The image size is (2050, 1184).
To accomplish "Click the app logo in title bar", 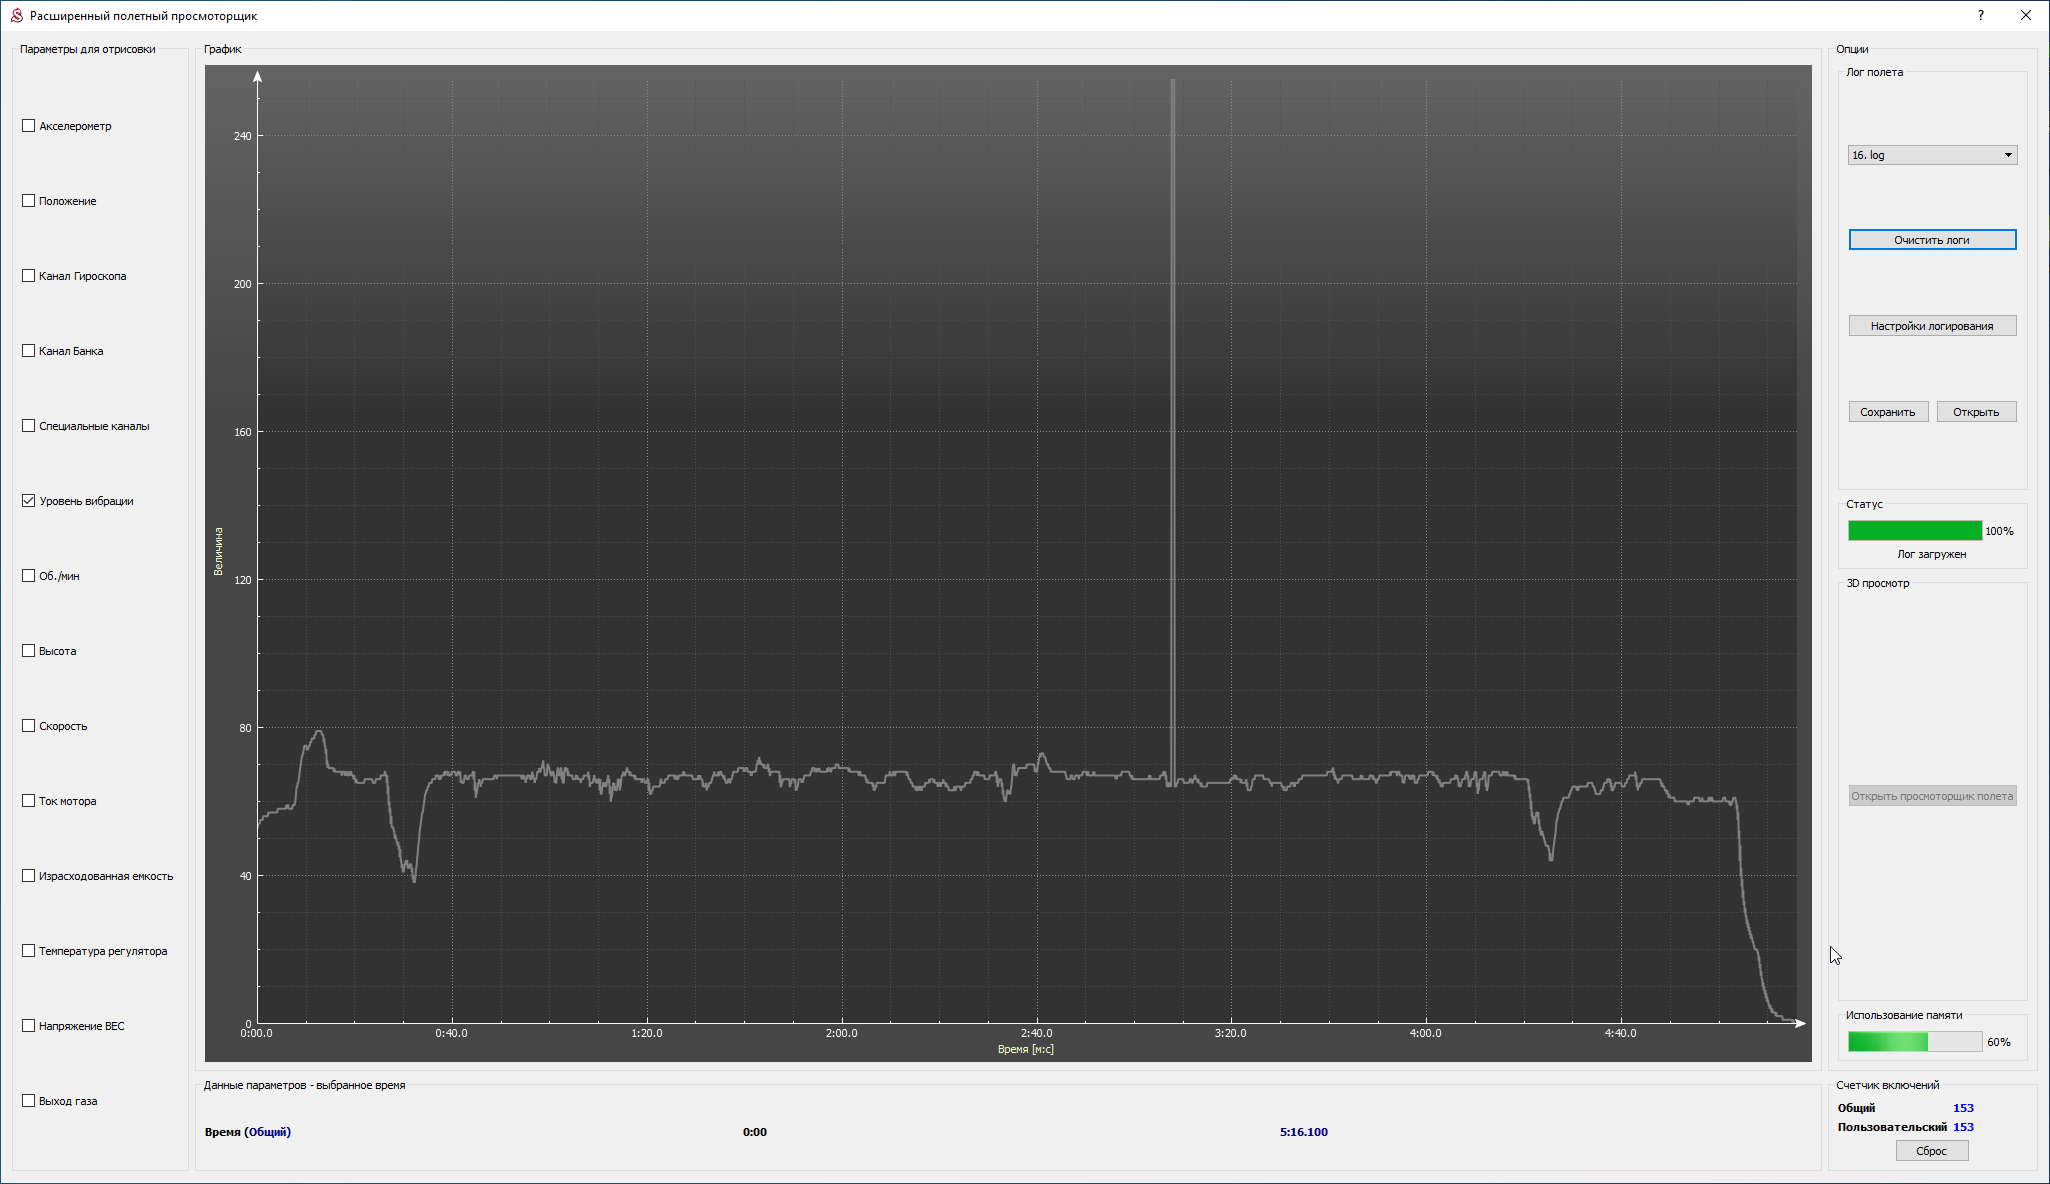I will pos(16,15).
